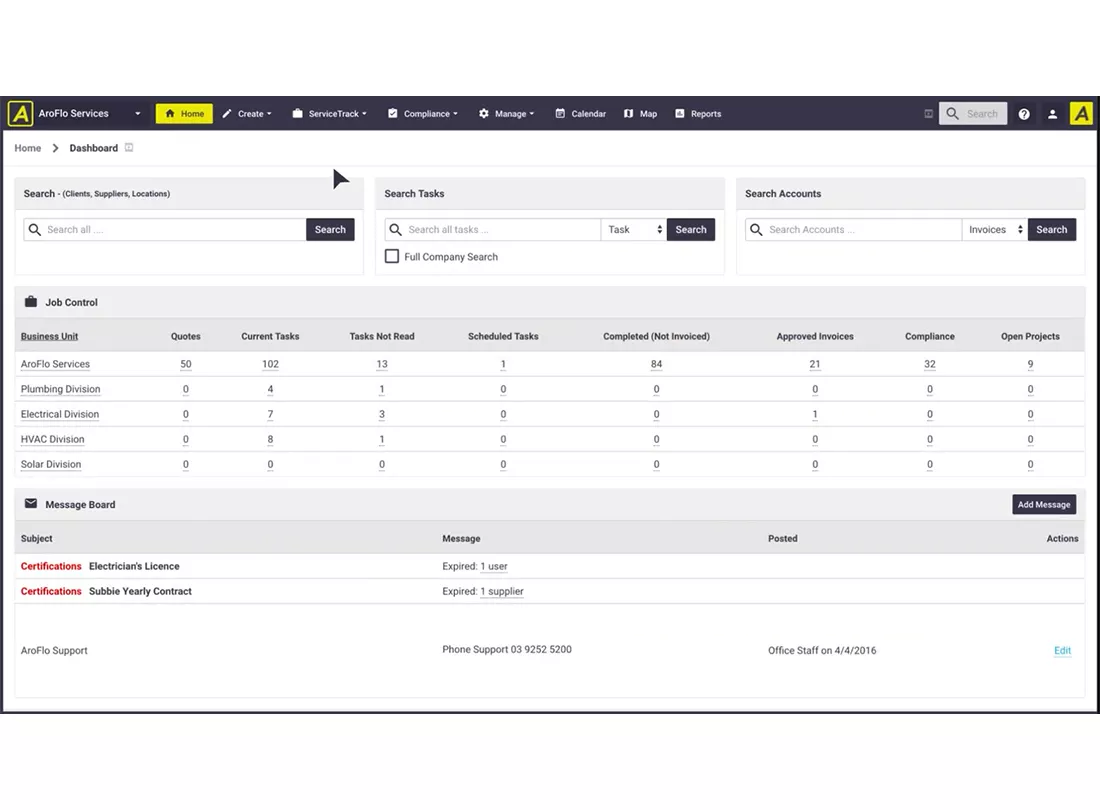Open the Manage menu

coord(507,114)
